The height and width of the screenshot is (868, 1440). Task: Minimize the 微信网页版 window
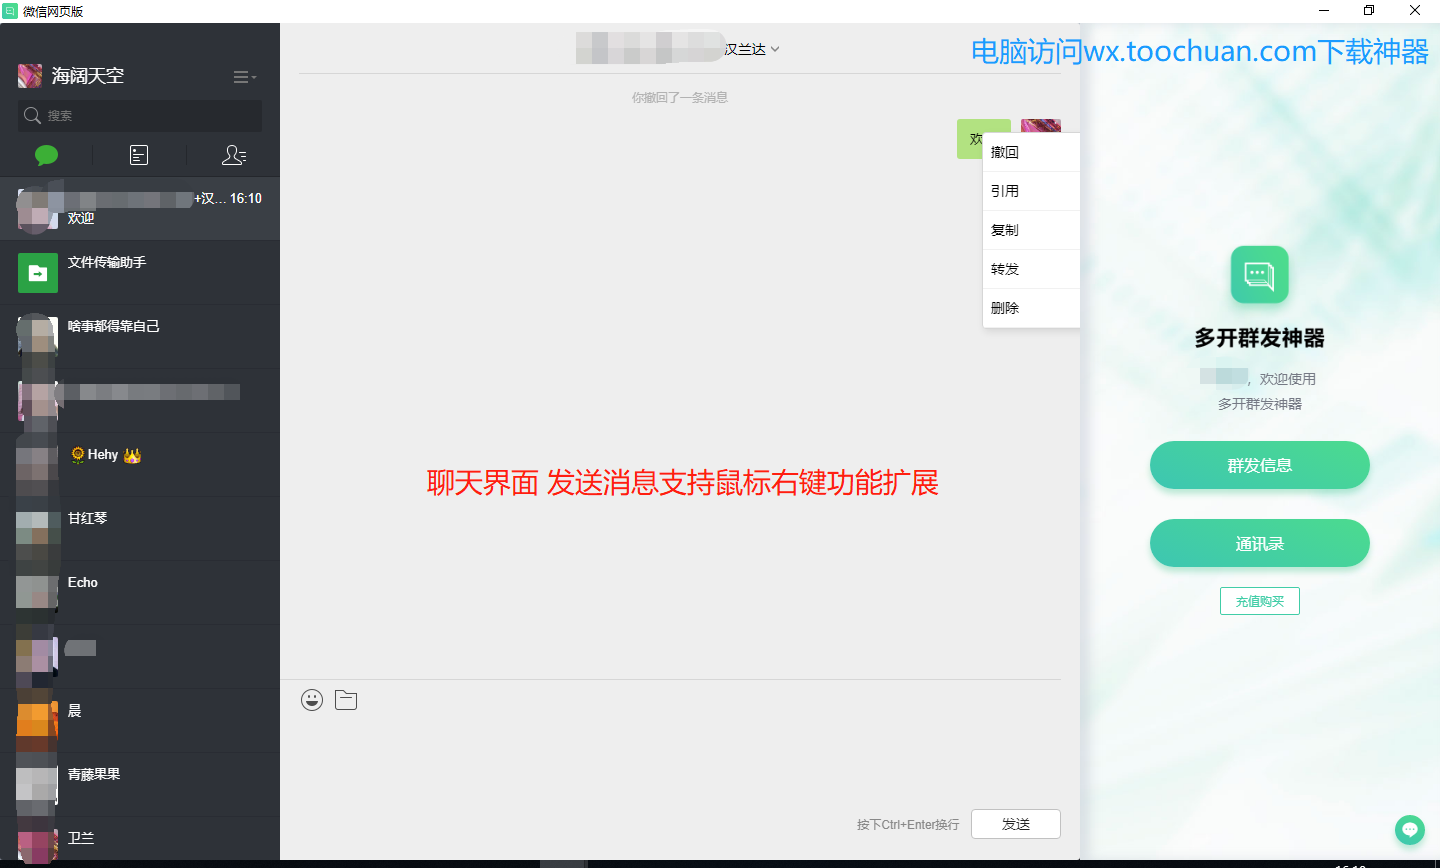[x=1324, y=11]
